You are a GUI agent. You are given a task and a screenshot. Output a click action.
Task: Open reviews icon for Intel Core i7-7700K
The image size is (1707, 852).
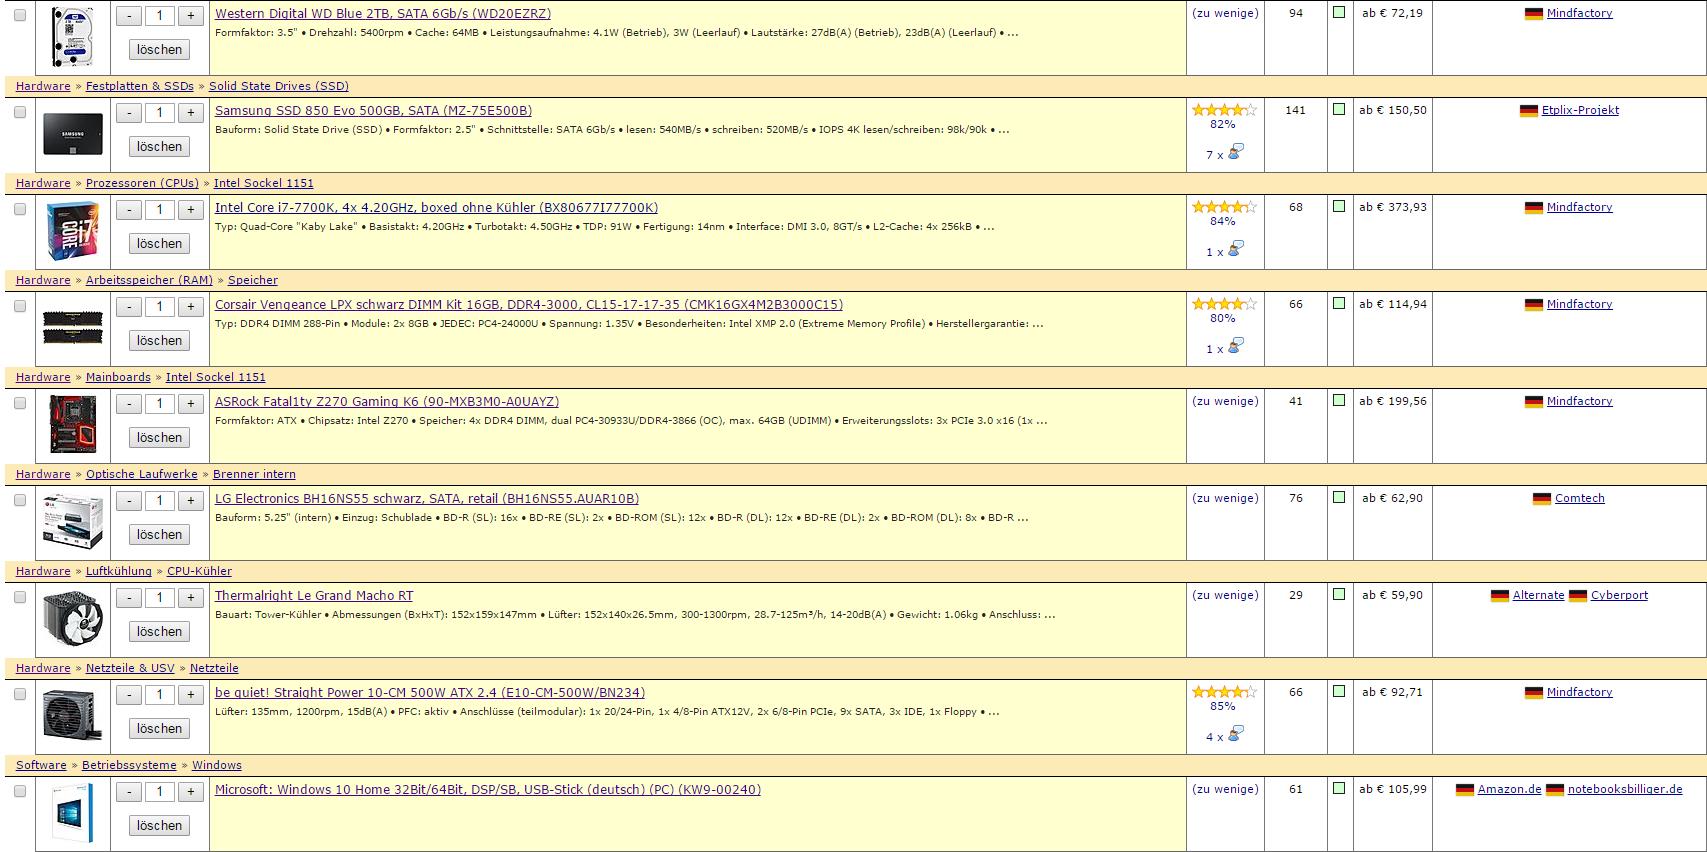click(1236, 249)
